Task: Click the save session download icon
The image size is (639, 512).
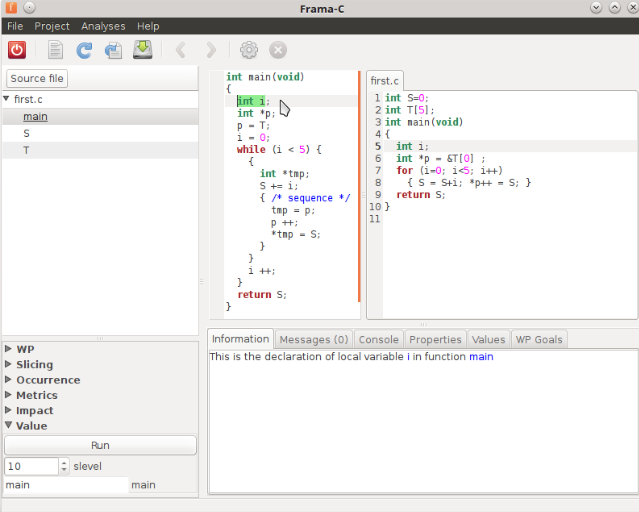Action: click(x=142, y=49)
